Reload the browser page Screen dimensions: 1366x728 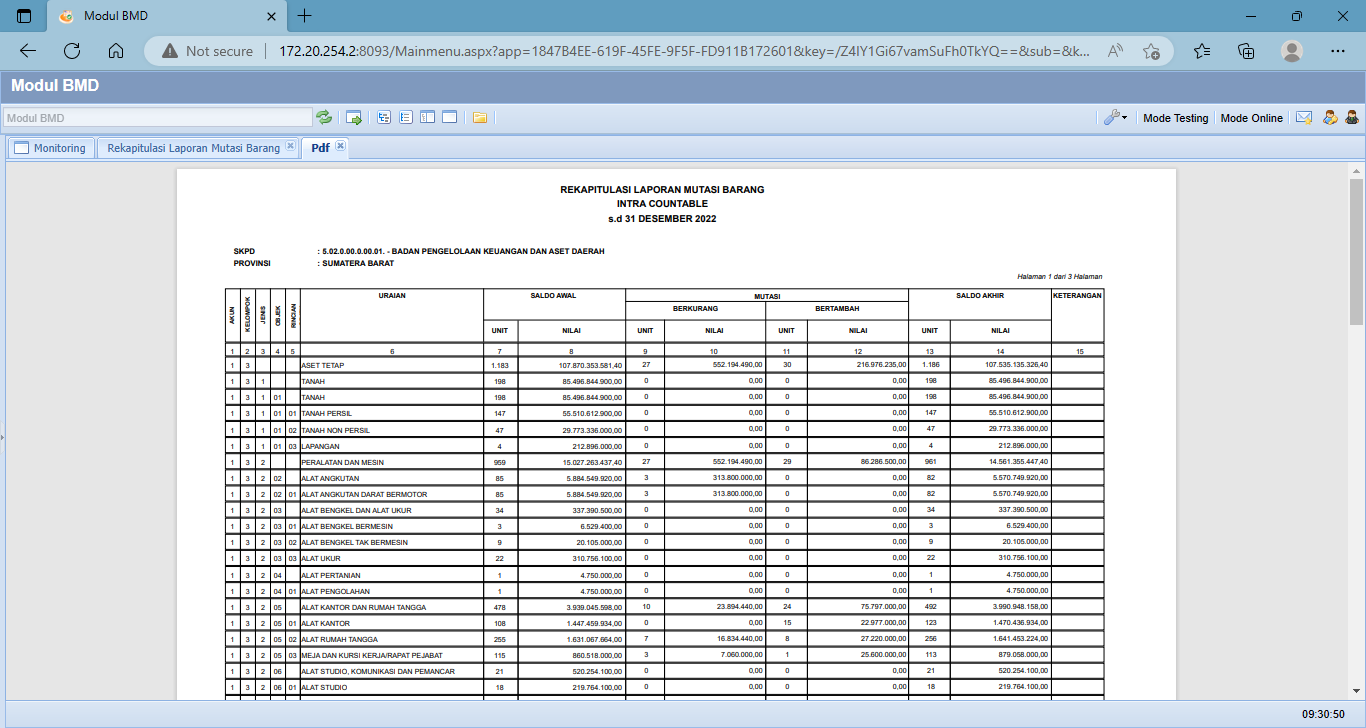coord(72,51)
